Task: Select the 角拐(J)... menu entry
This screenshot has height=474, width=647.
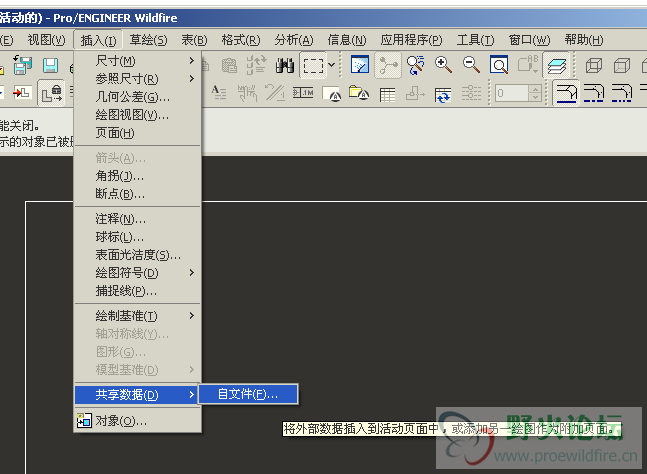Action: pos(138,176)
